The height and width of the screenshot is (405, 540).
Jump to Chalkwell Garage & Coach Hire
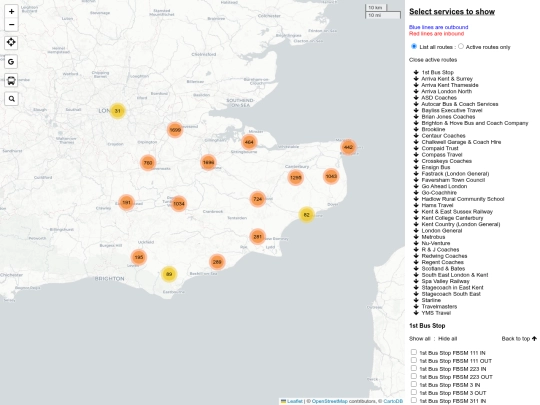pyautogui.click(x=461, y=142)
